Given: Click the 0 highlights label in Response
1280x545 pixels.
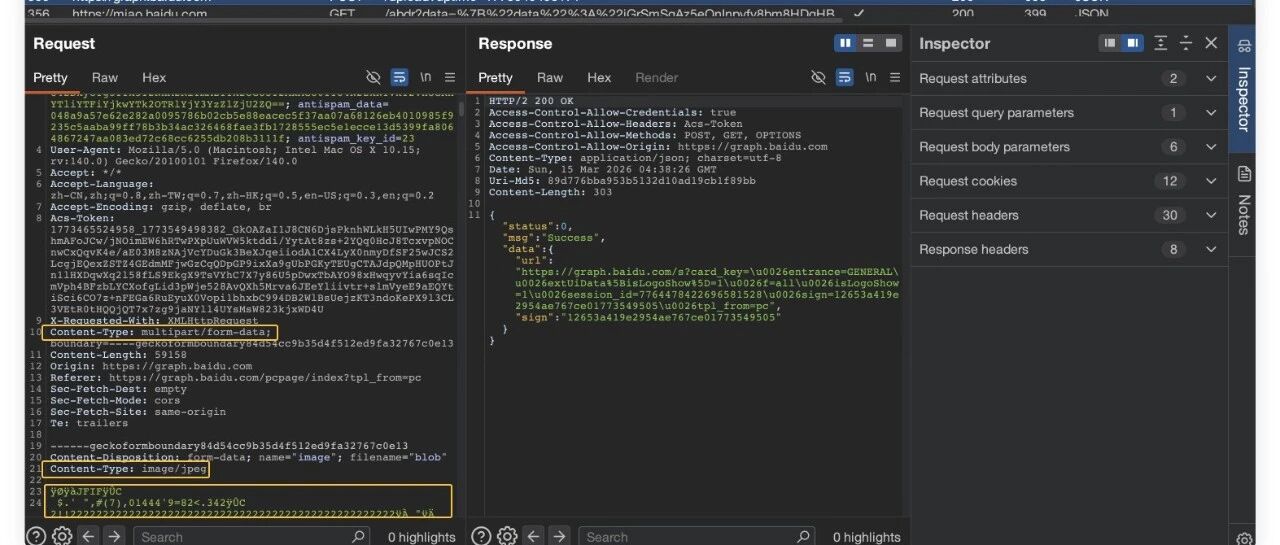Looking at the screenshot, I should point(866,537).
